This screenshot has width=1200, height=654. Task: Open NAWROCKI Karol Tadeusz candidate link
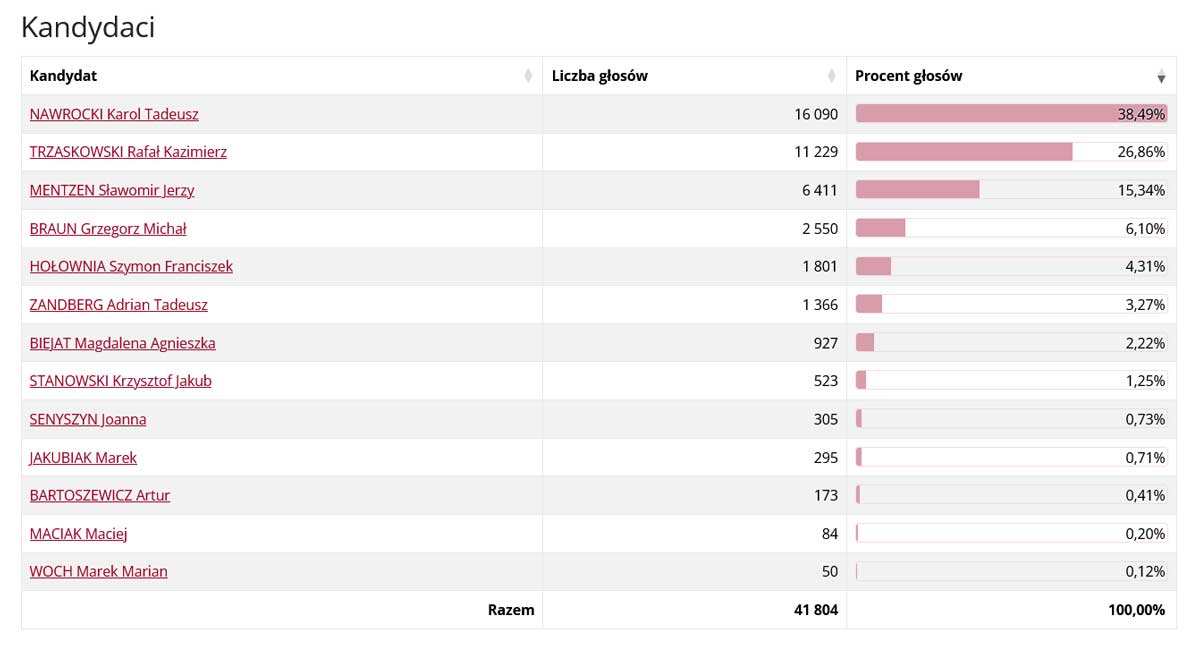click(114, 114)
